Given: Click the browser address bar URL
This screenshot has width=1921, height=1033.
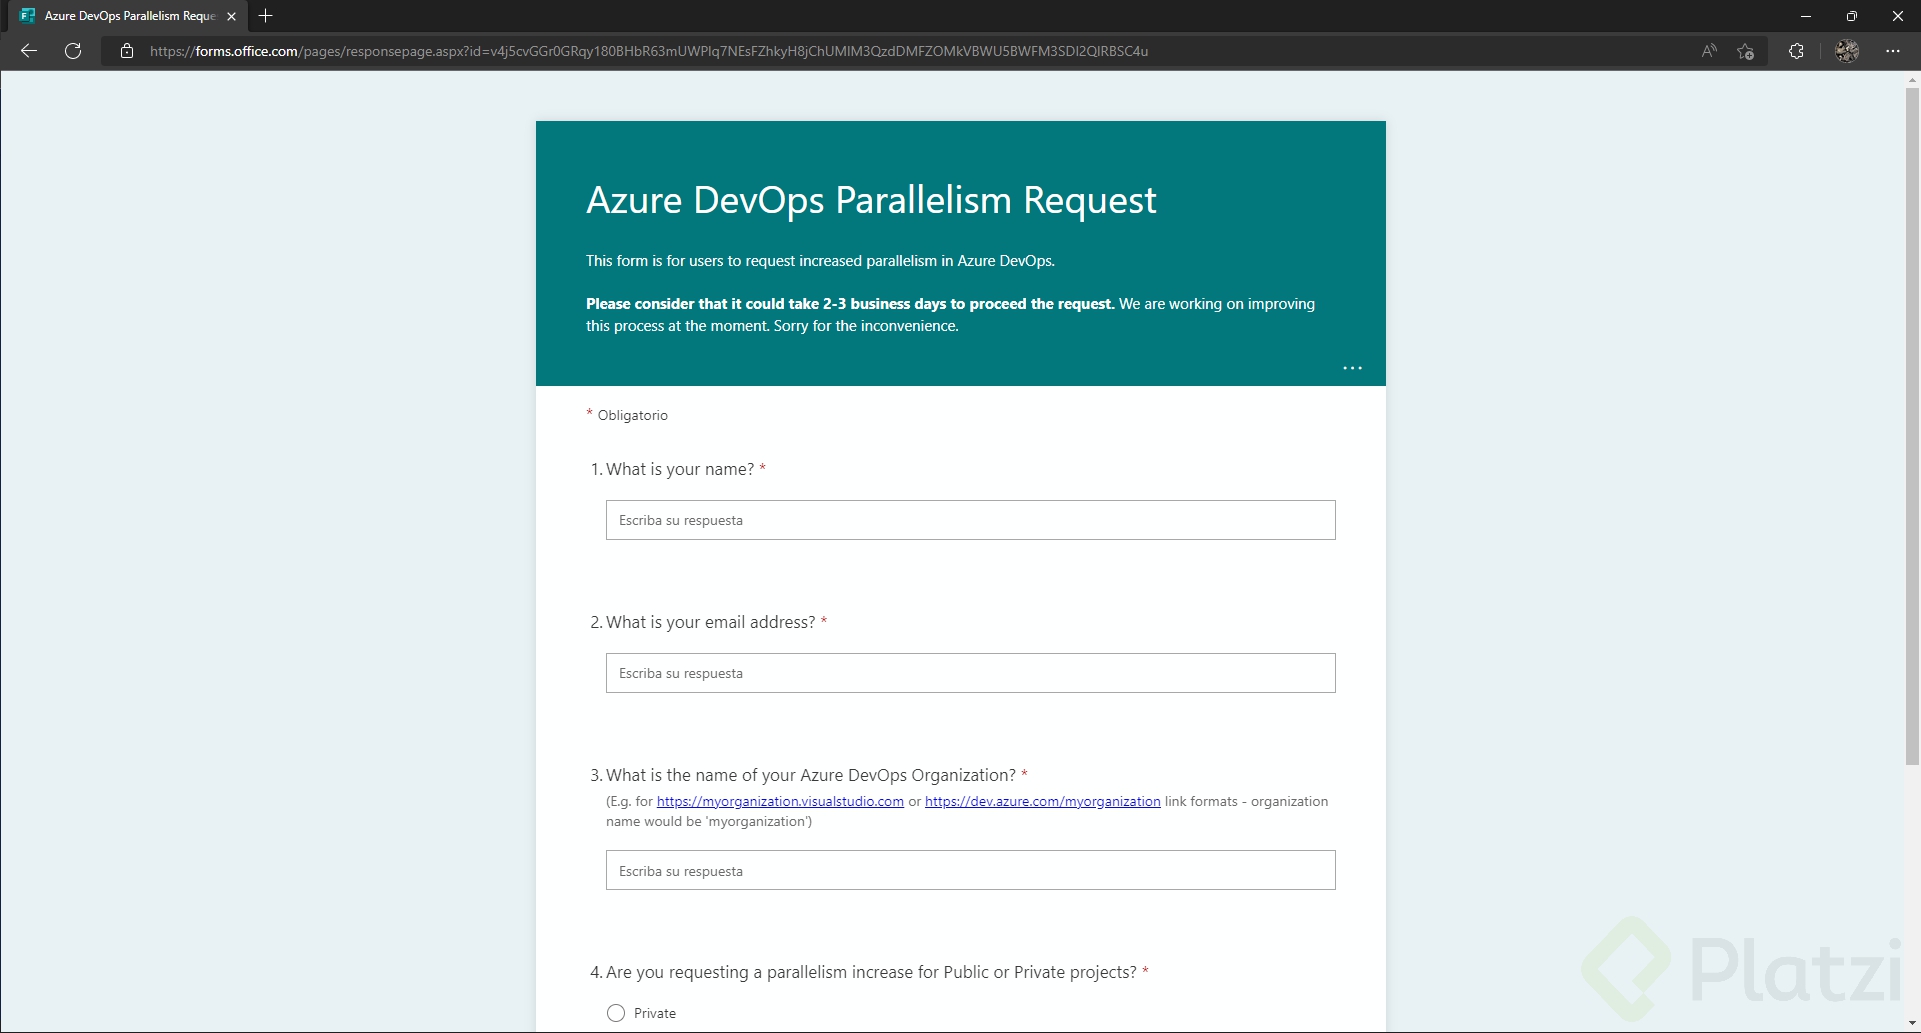Looking at the screenshot, I should point(648,51).
